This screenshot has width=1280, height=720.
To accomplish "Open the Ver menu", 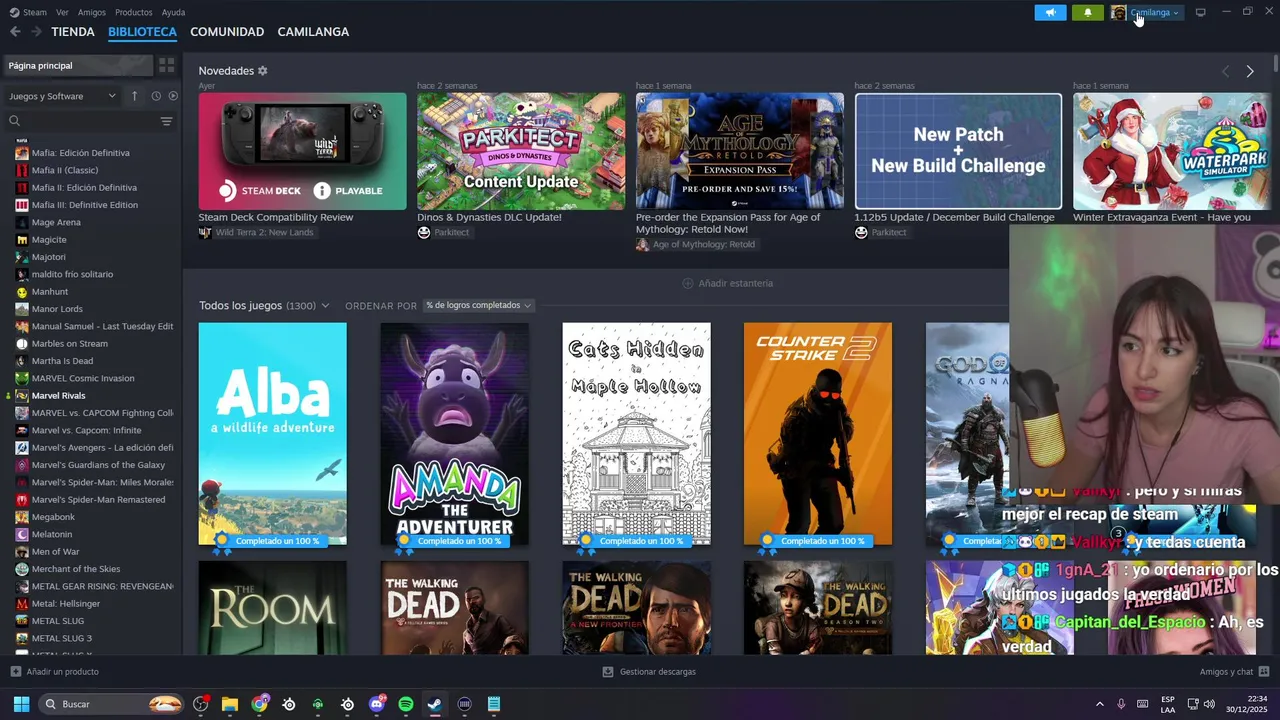I will tap(62, 12).
